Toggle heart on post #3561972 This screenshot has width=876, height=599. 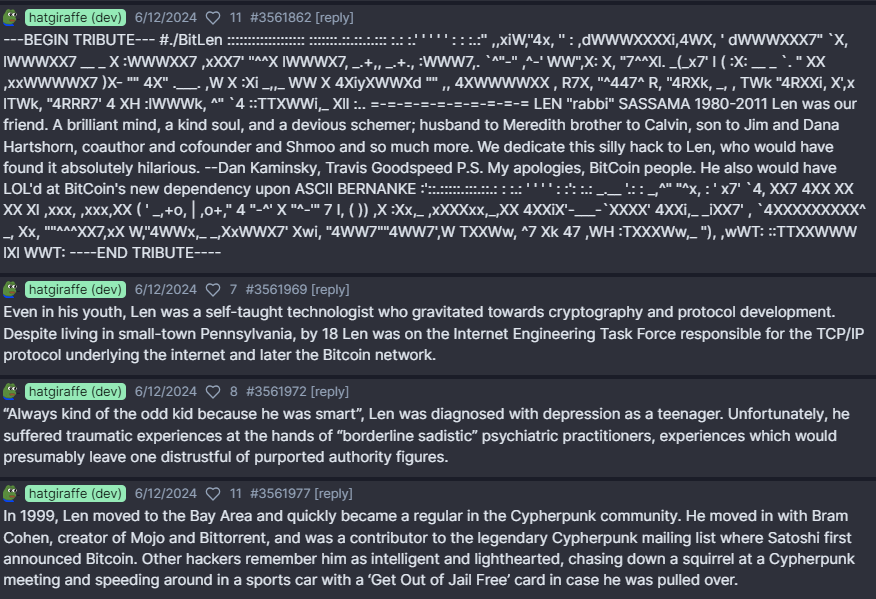213,392
